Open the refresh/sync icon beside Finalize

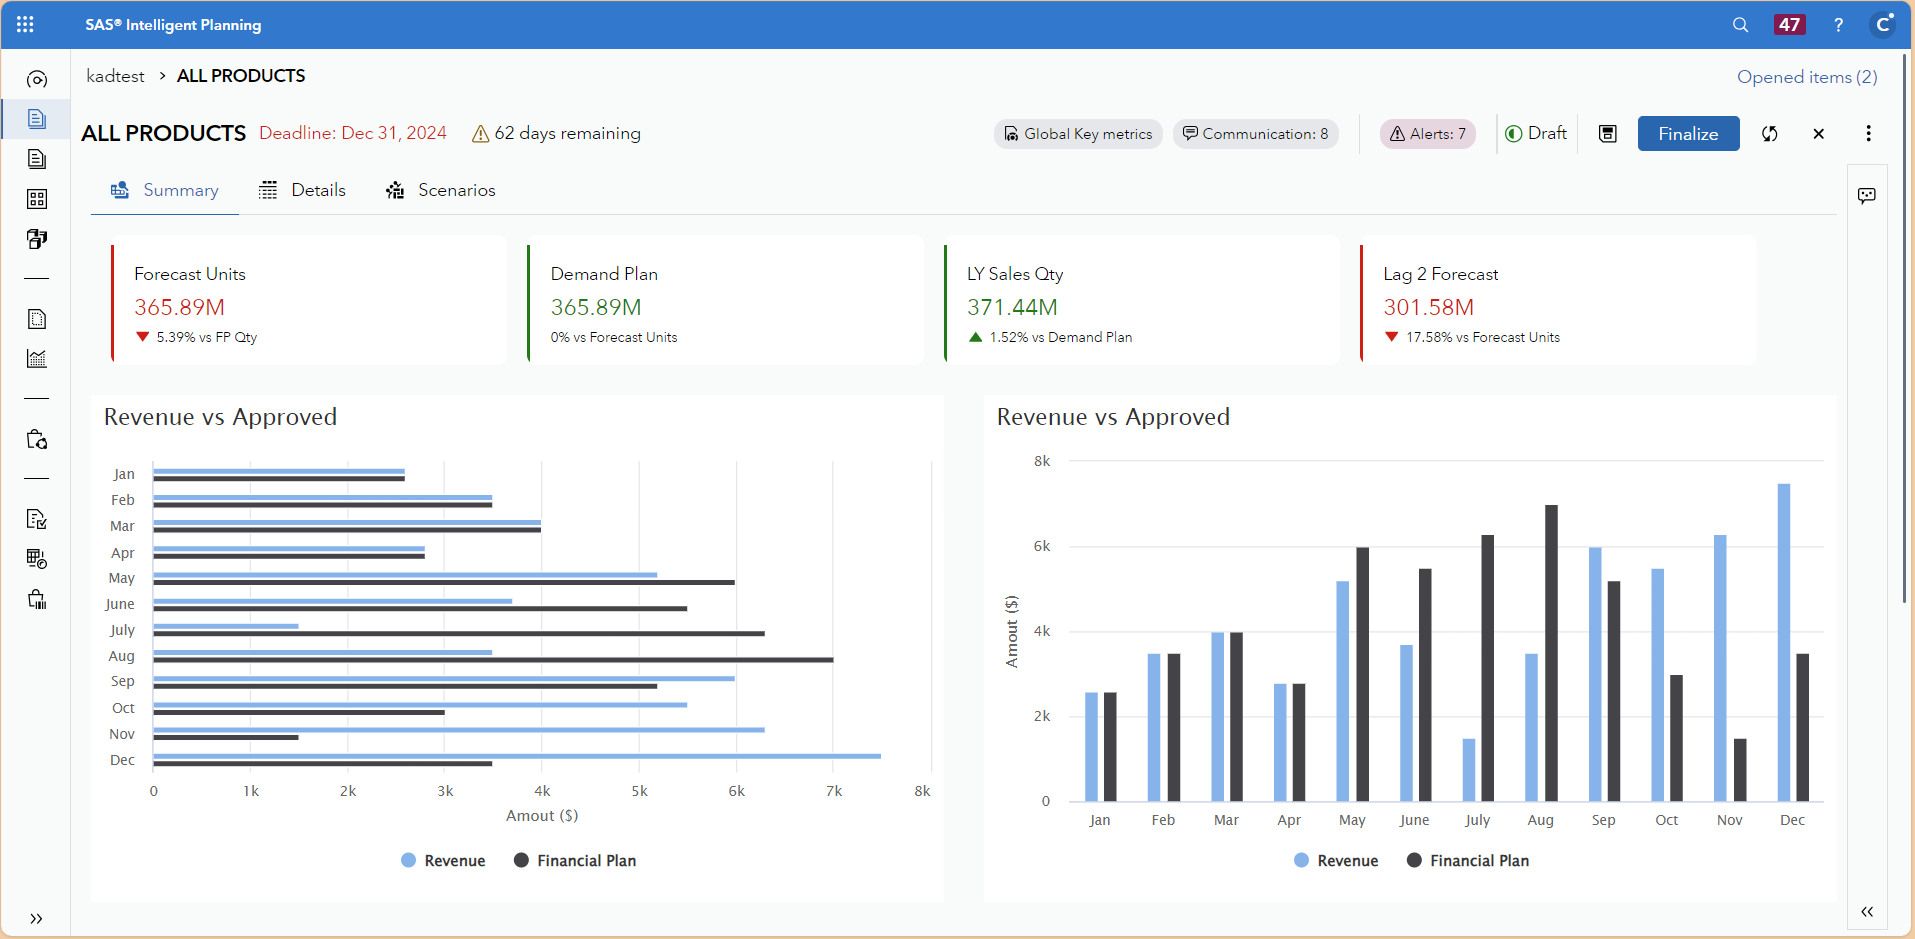[1770, 133]
